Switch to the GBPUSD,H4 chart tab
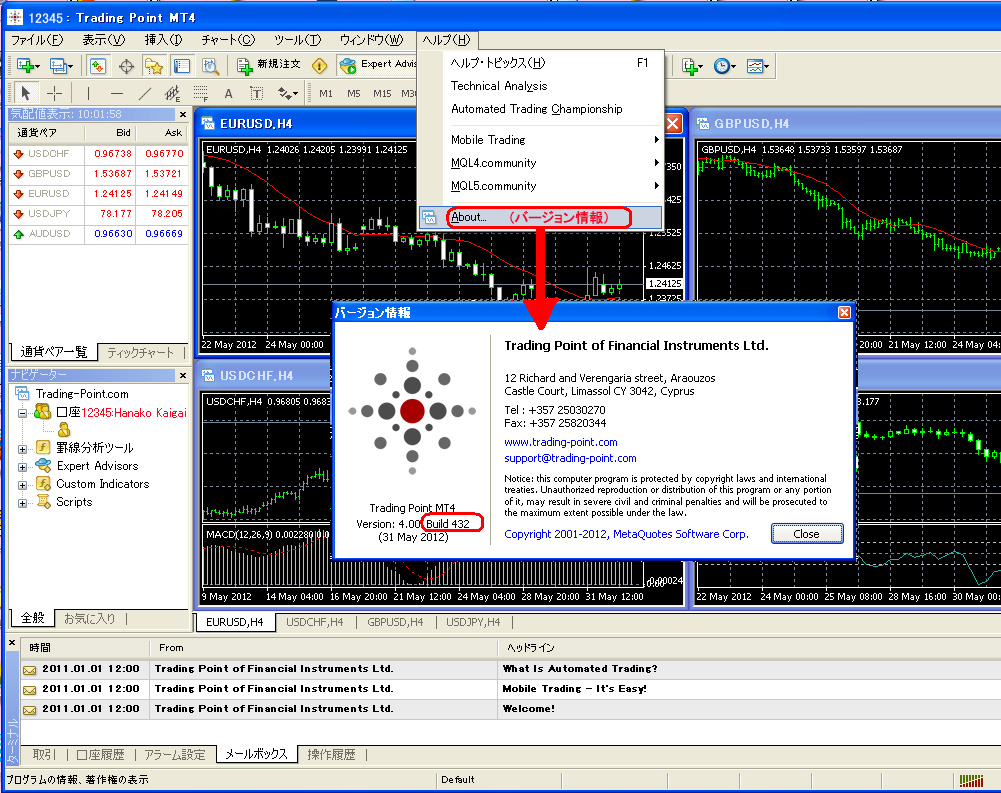Screen dimensions: 1001x793 point(395,622)
